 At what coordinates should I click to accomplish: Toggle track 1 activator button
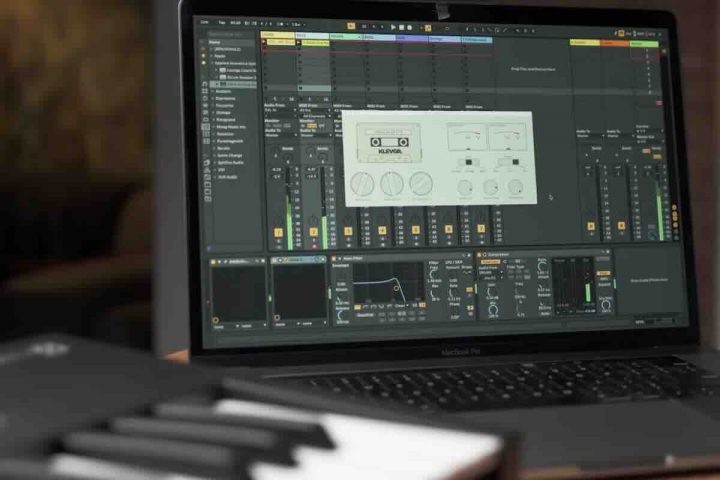pyautogui.click(x=278, y=233)
